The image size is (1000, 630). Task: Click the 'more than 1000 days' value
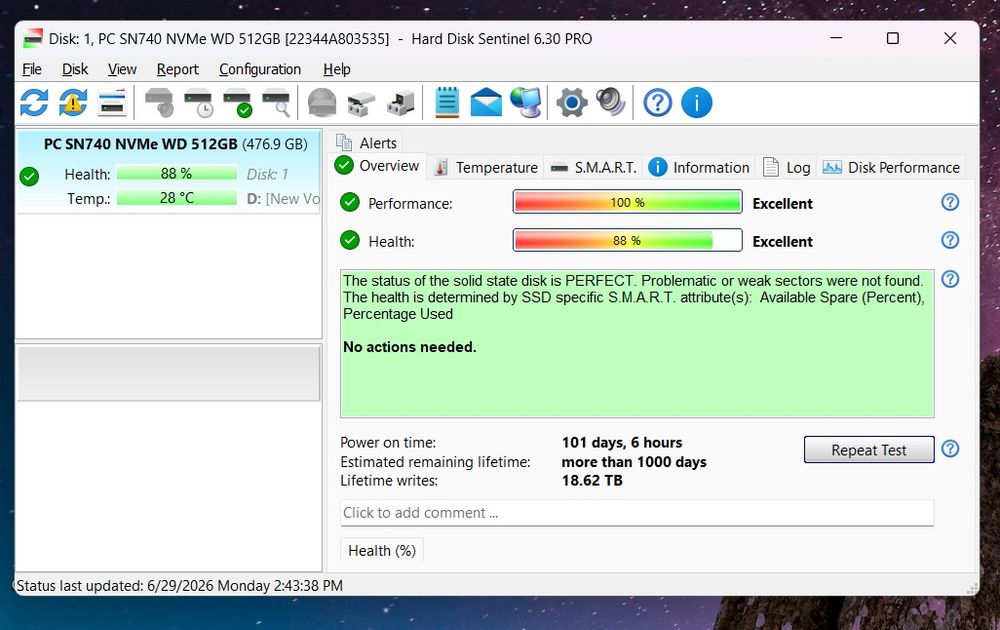pyautogui.click(x=634, y=462)
